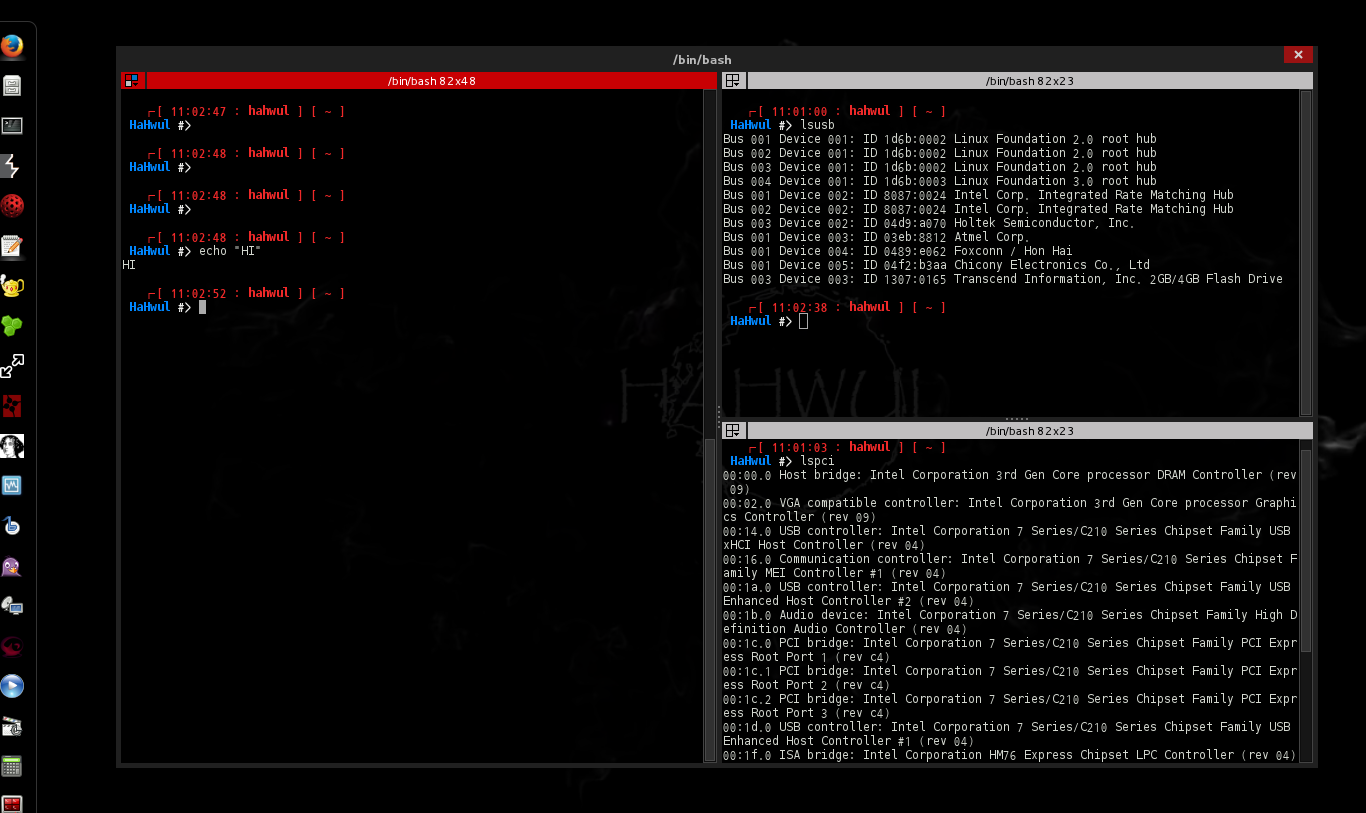Click the diagonal arrows dock icon
The width and height of the screenshot is (1366, 813).
12,366
